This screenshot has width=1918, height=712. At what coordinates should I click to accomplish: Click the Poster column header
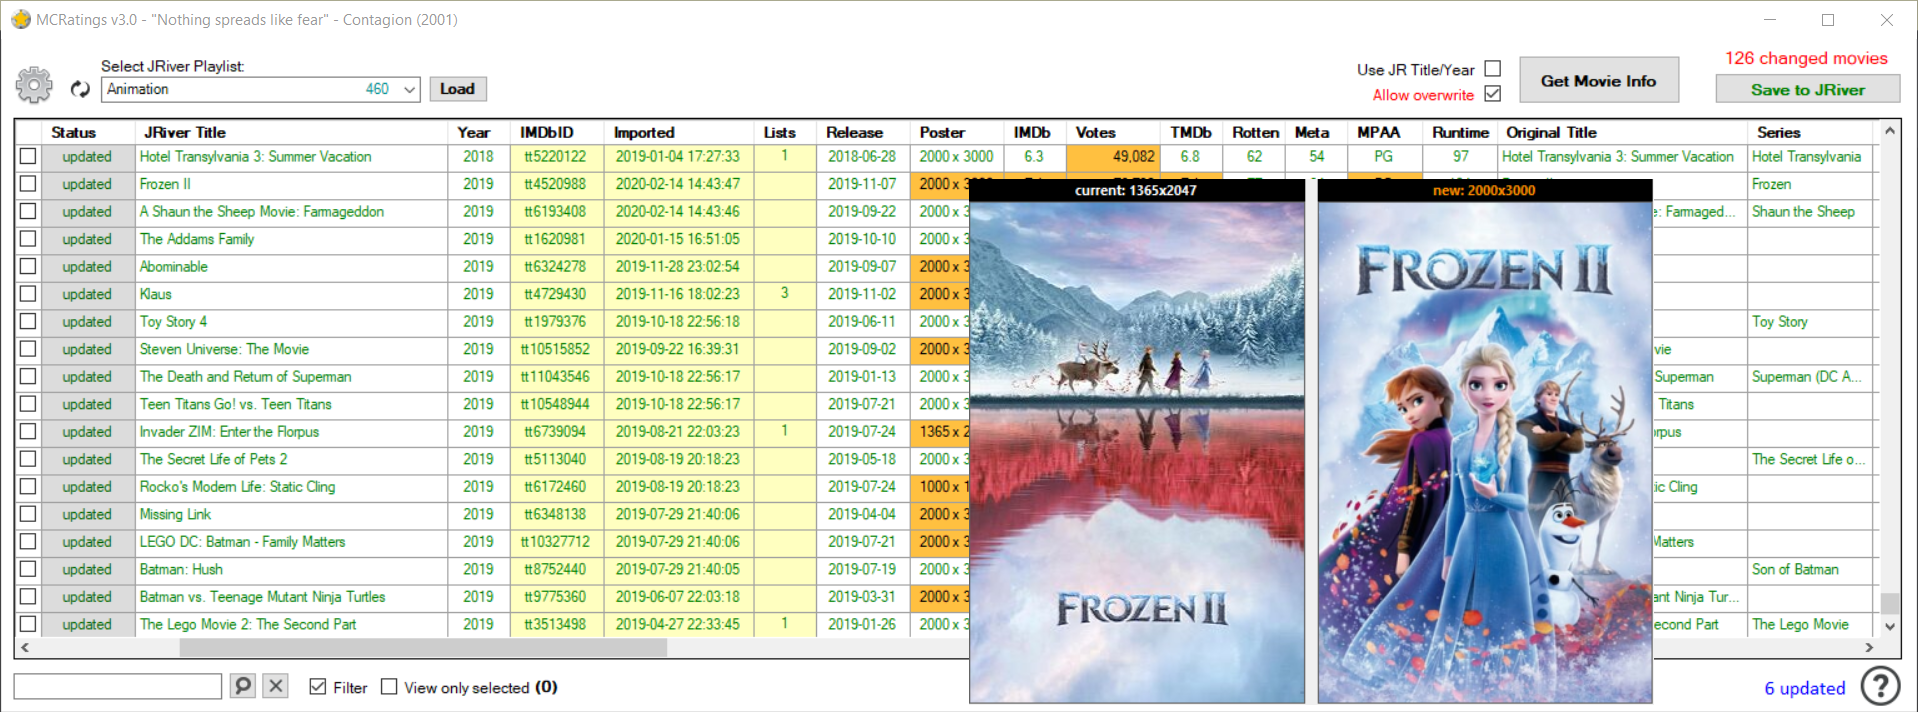pos(956,132)
